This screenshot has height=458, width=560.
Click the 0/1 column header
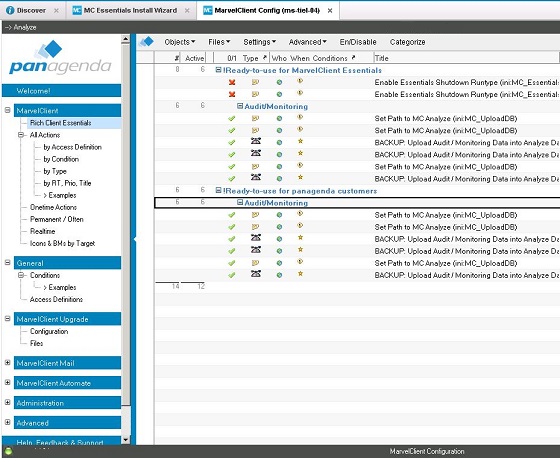pyautogui.click(x=231, y=58)
